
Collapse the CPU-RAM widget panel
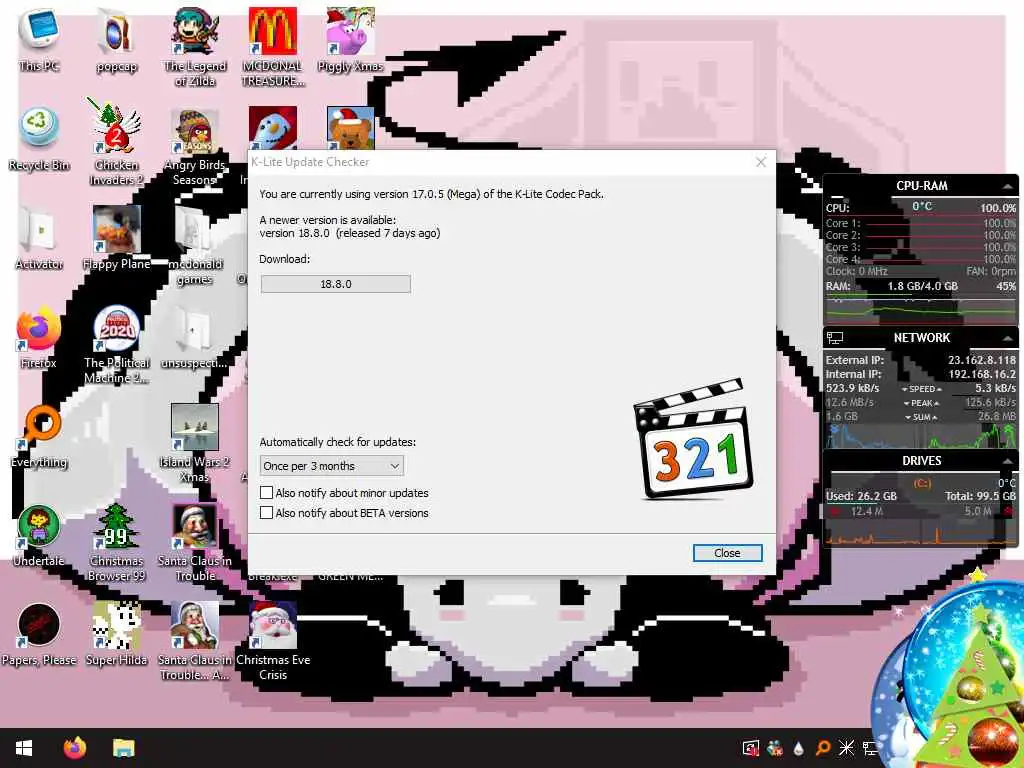pyautogui.click(x=1008, y=186)
